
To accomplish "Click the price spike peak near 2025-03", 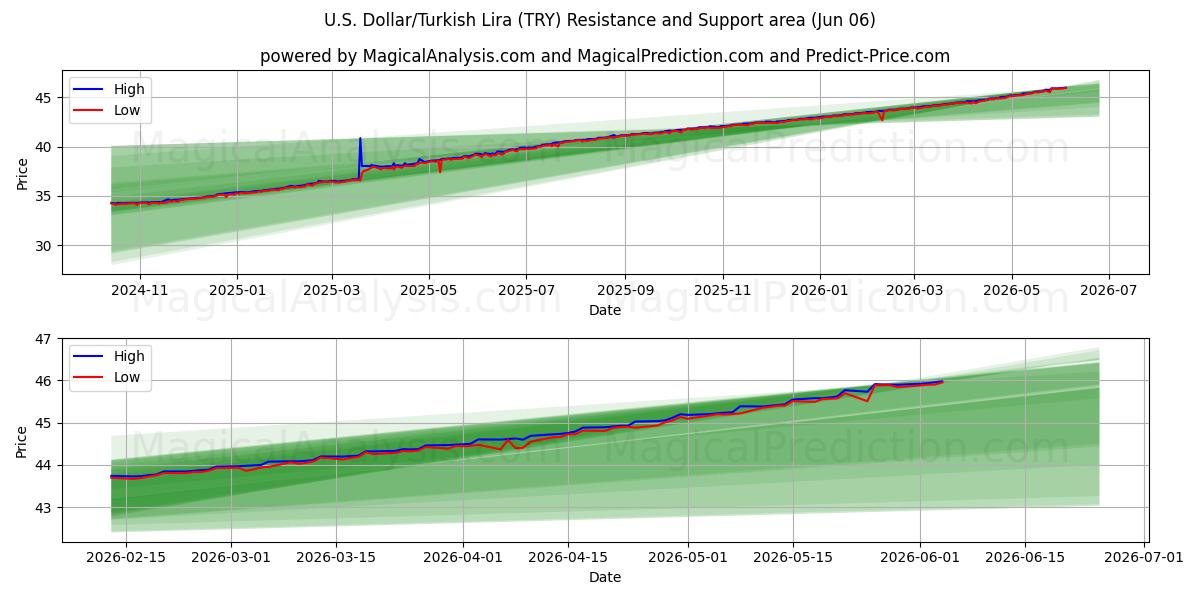I will [x=360, y=139].
